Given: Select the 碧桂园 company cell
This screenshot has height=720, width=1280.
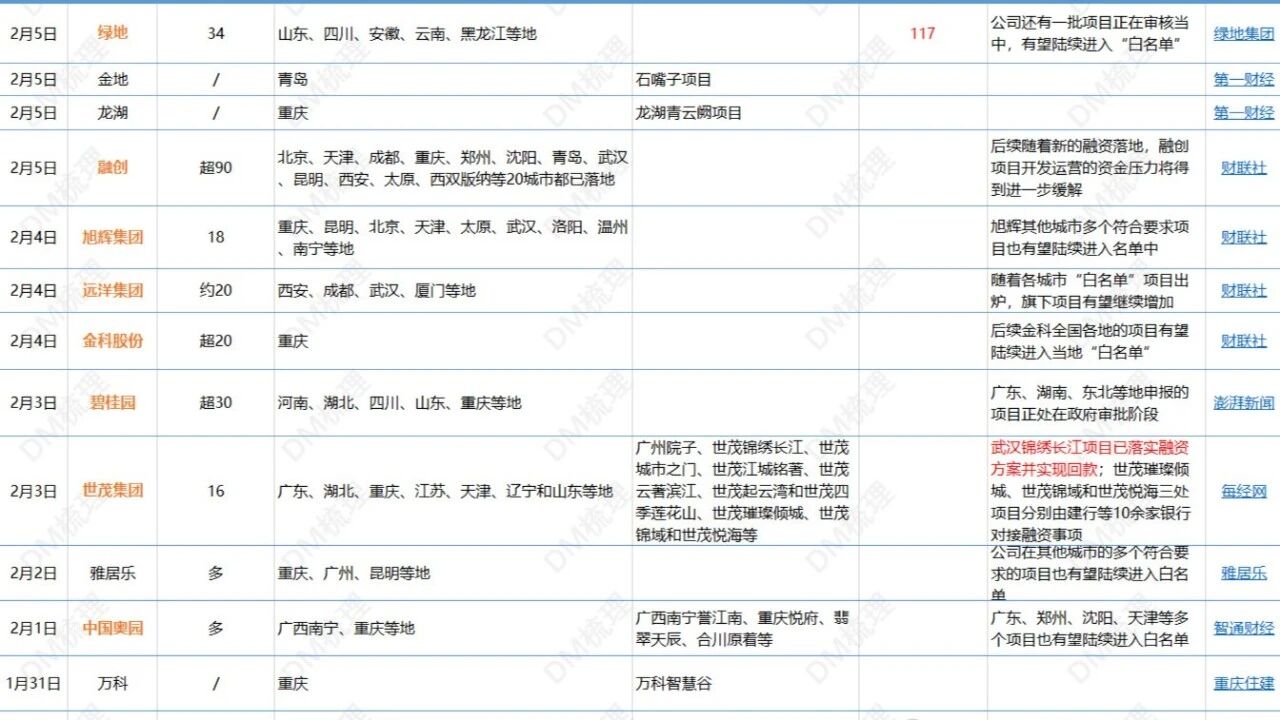Looking at the screenshot, I should click(113, 402).
